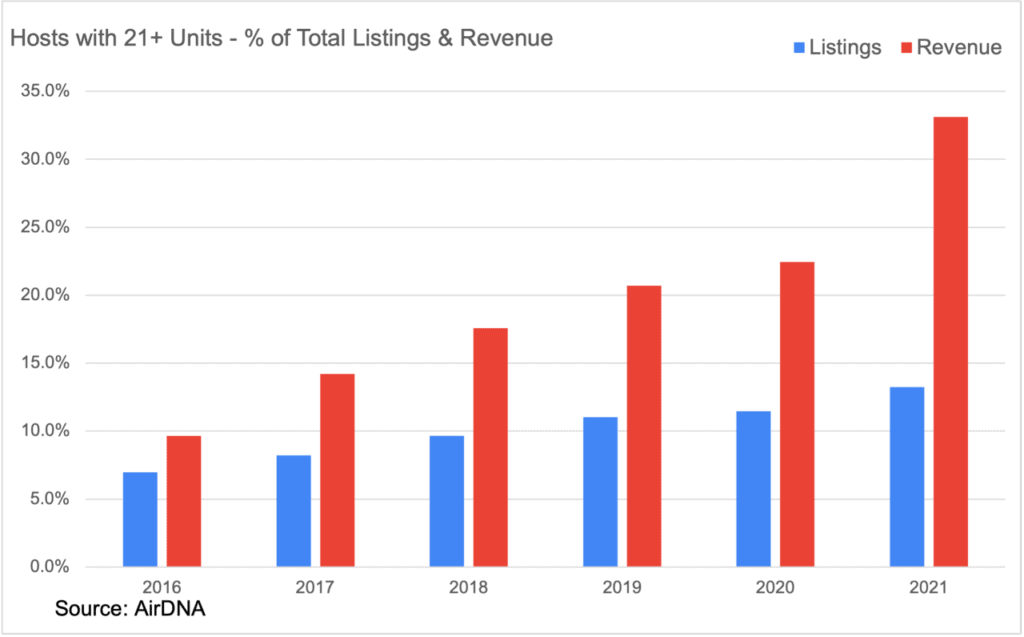The height and width of the screenshot is (637, 1024).
Task: Click the 0.0% y-axis label
Action: pos(45,567)
